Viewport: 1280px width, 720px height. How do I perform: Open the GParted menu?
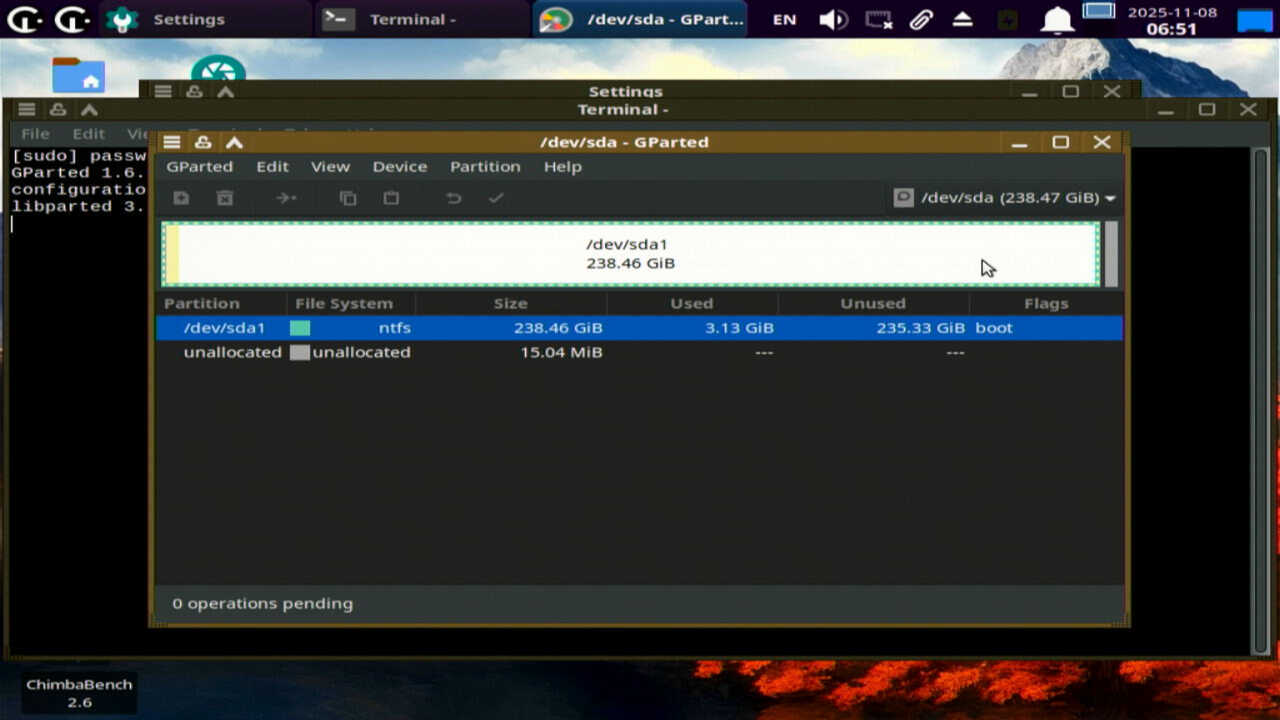click(199, 167)
